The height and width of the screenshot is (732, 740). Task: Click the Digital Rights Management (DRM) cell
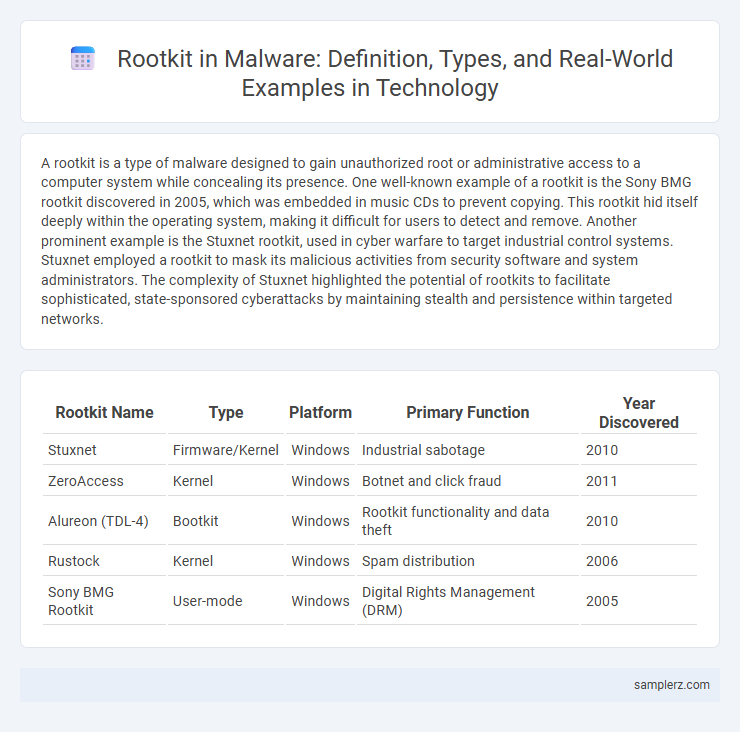(x=468, y=601)
